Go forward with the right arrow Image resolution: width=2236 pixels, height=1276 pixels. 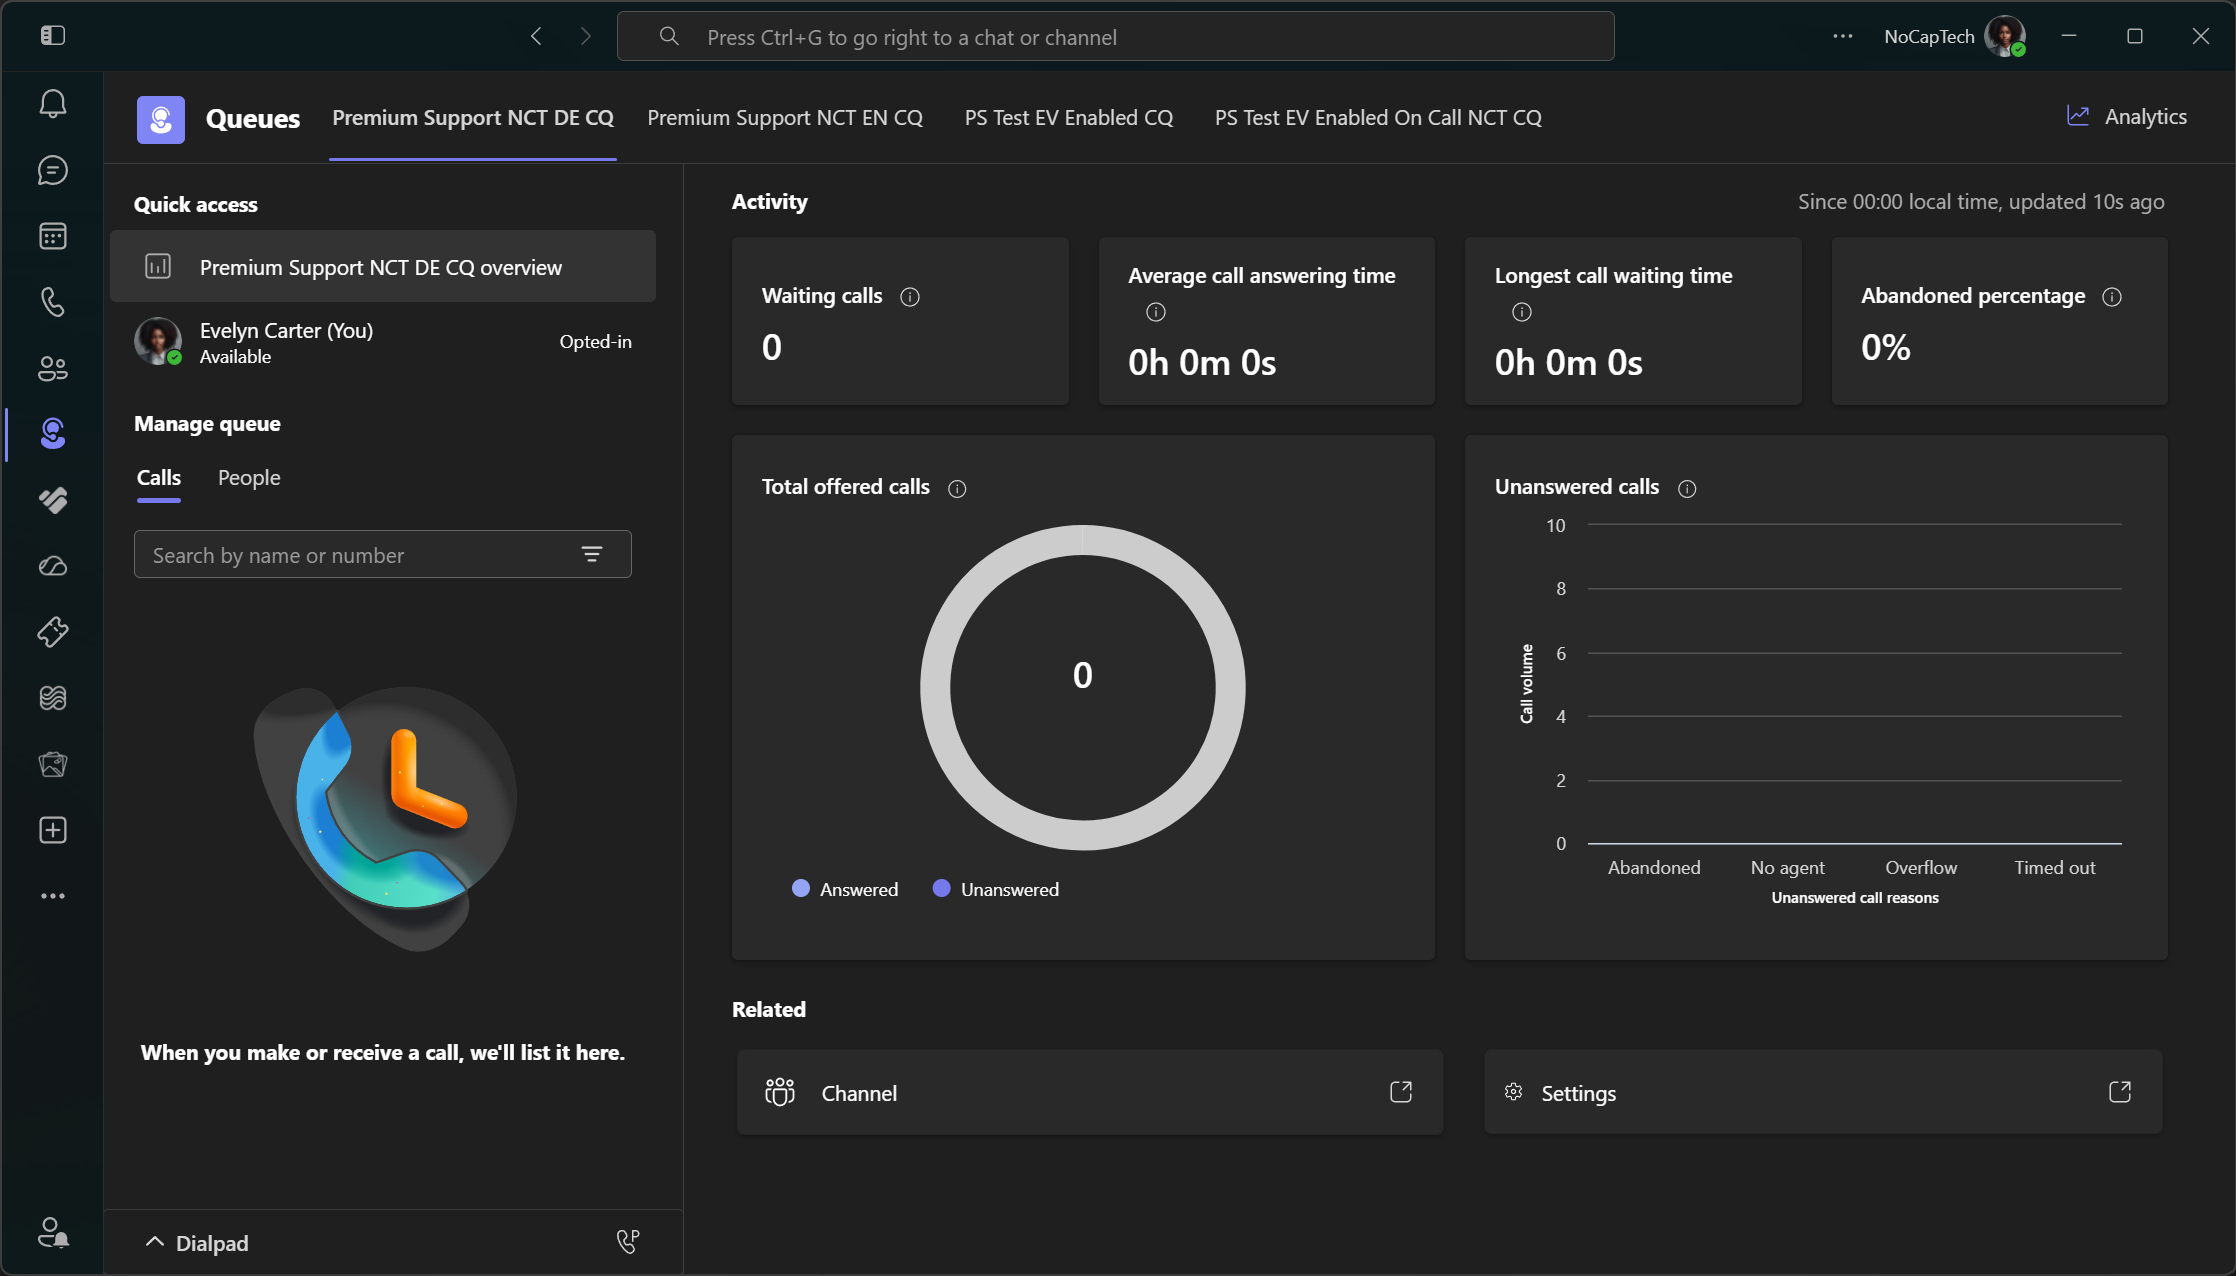[586, 37]
